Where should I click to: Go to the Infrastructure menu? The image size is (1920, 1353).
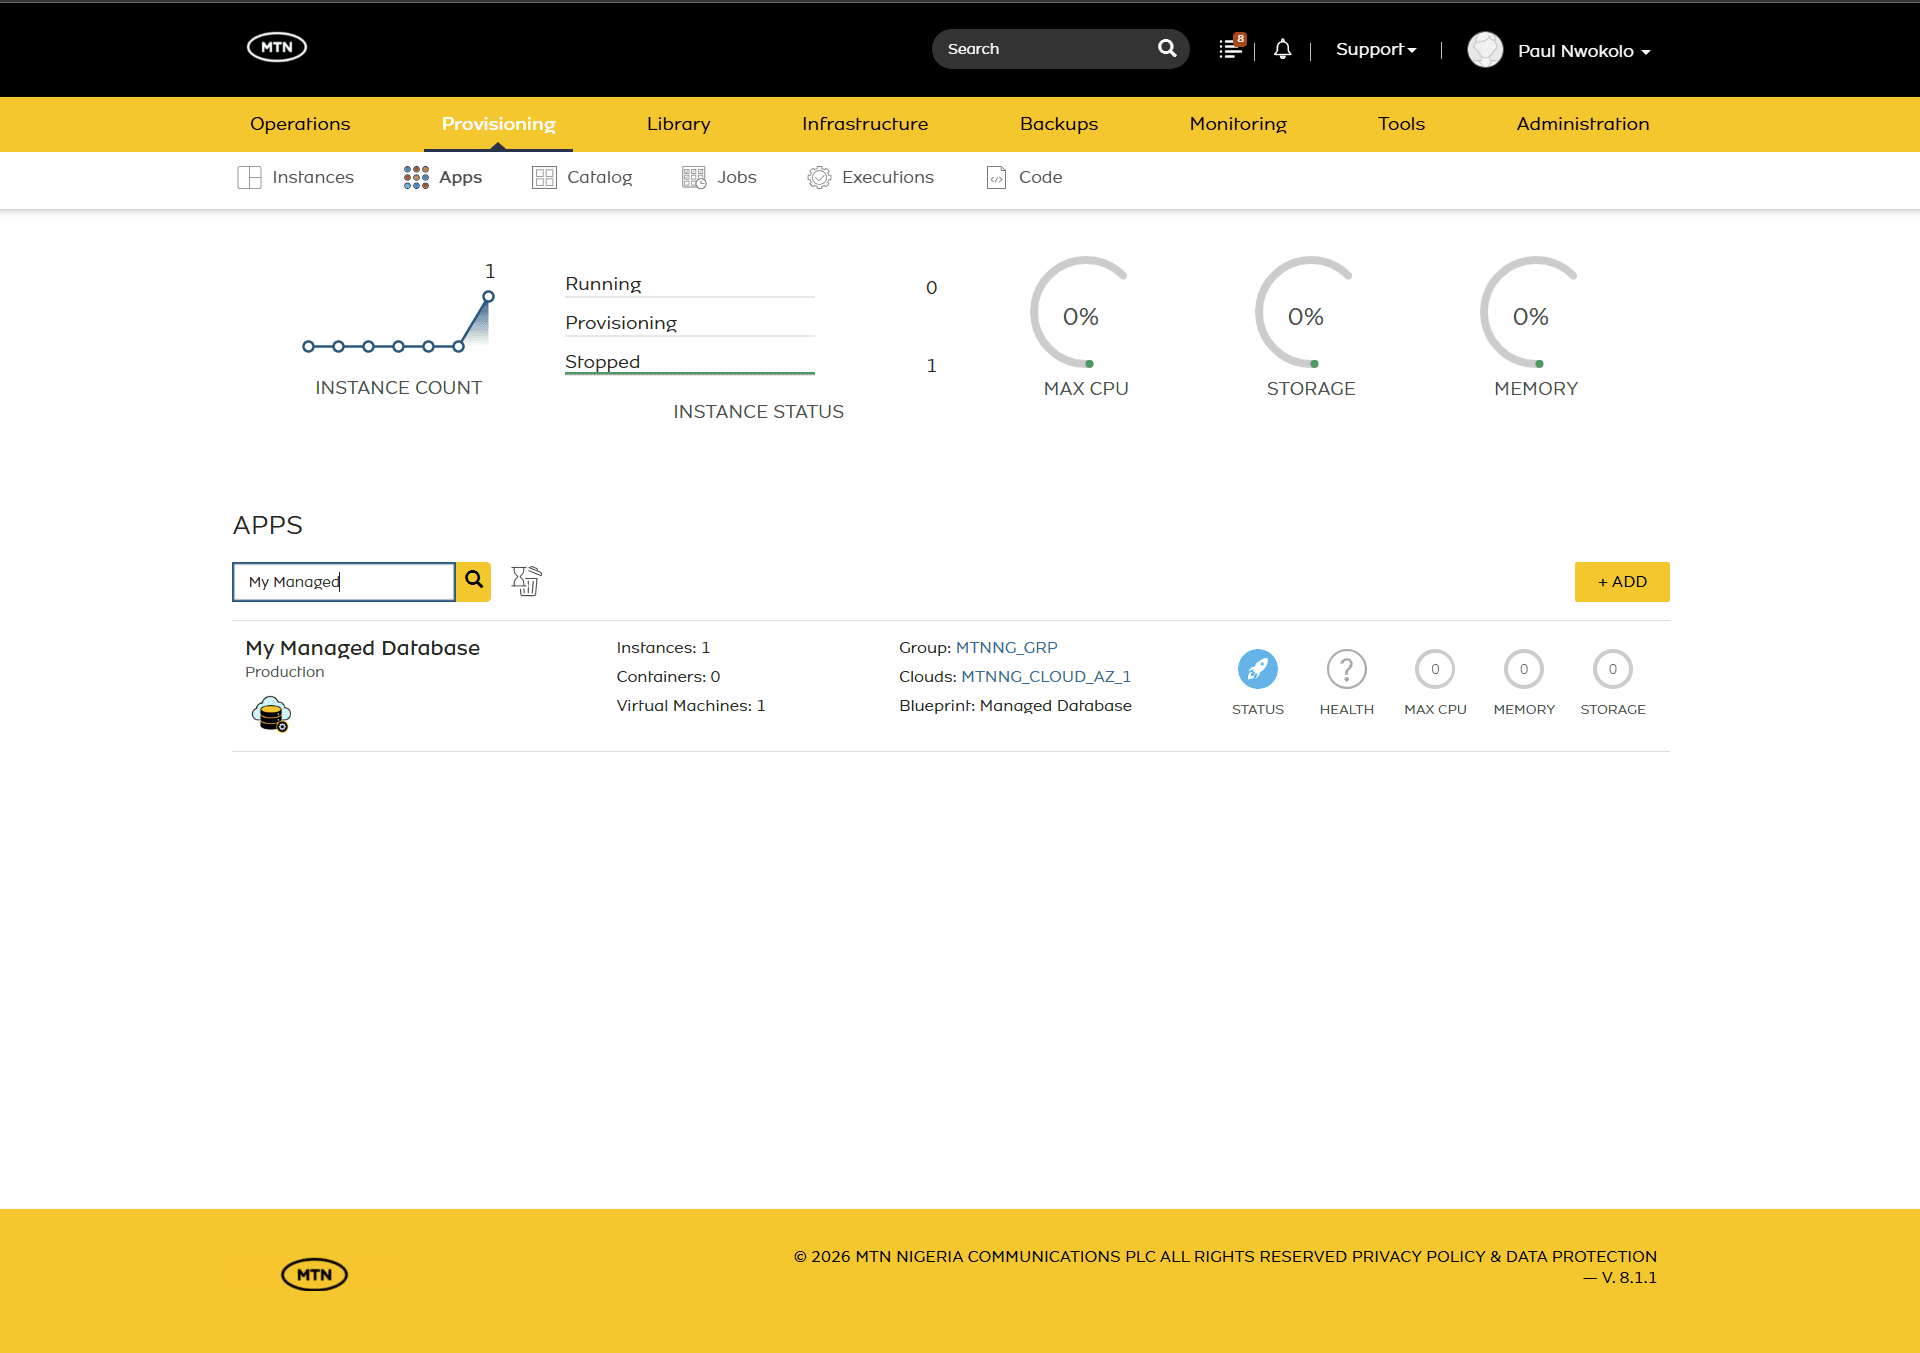(x=865, y=124)
